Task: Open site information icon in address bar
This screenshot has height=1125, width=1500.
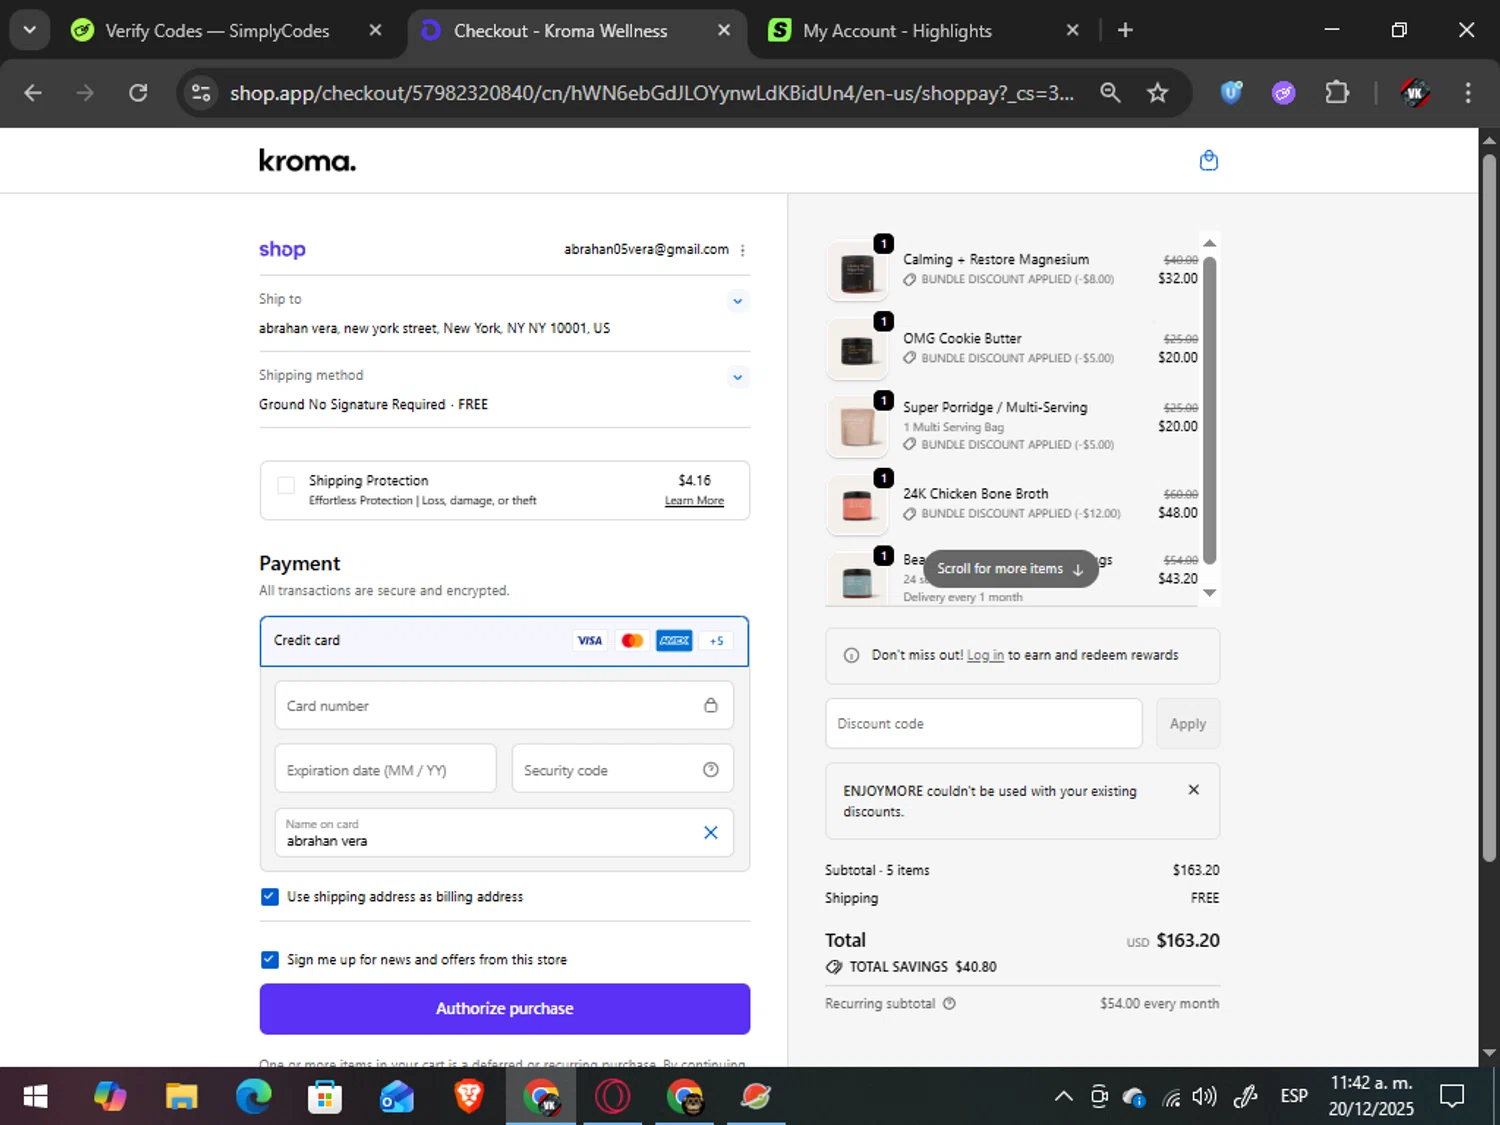Action: point(201,93)
